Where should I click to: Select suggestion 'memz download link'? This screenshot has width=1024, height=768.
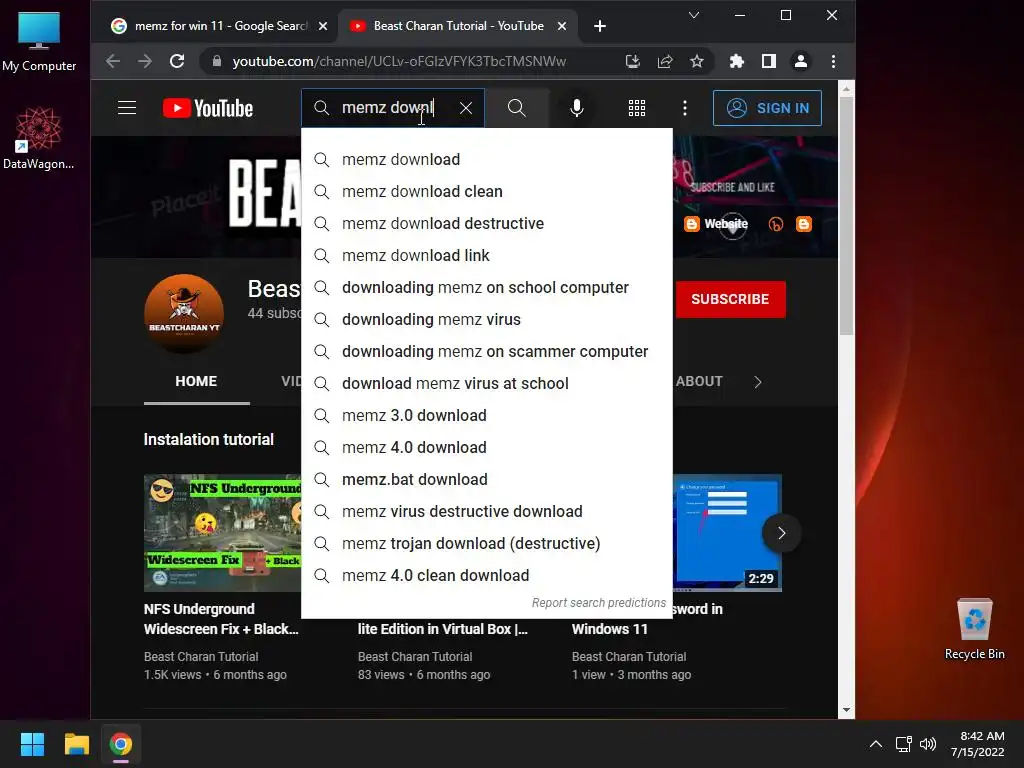point(487,255)
